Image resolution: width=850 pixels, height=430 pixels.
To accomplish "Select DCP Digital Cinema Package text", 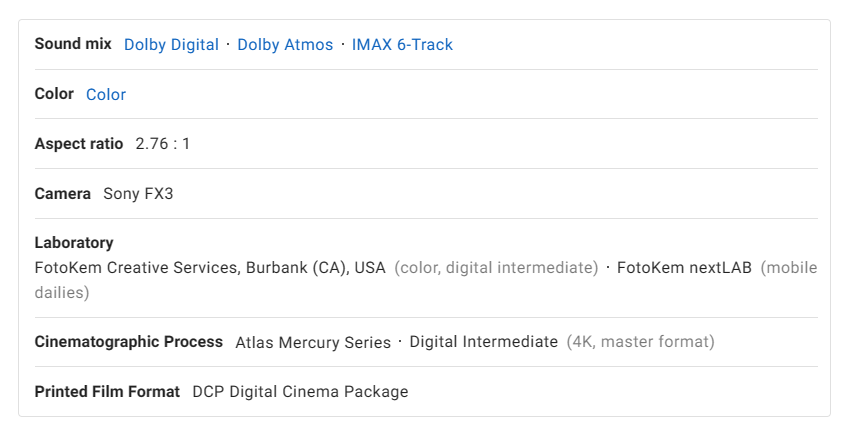I will (x=300, y=392).
